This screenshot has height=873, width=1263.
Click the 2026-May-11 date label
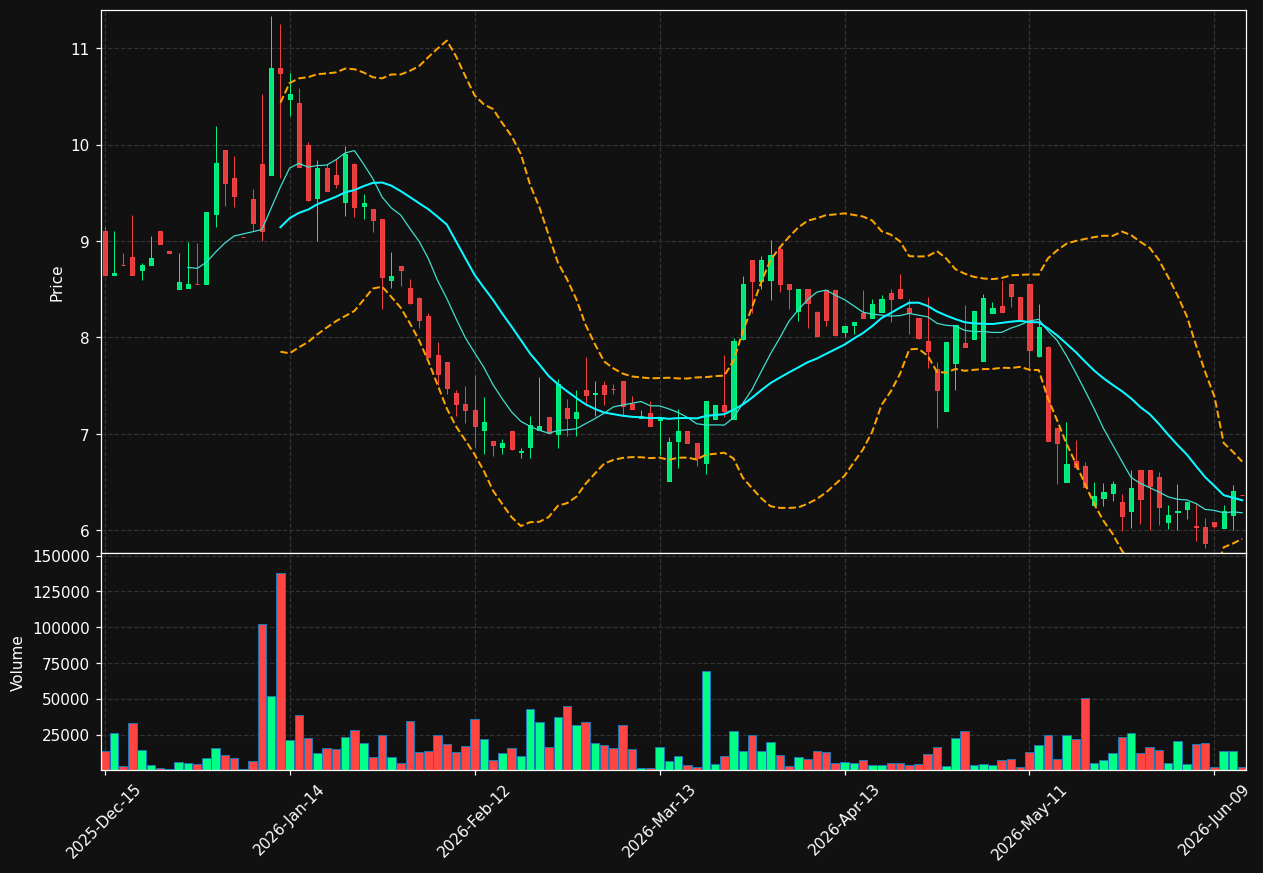click(x=1029, y=821)
